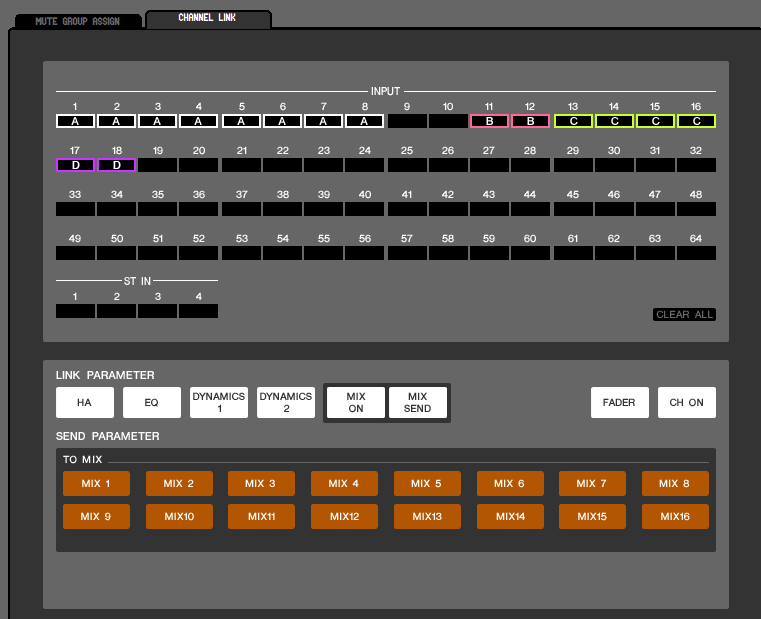
Task: Click ST IN channel 3 link box
Action: 157,311
